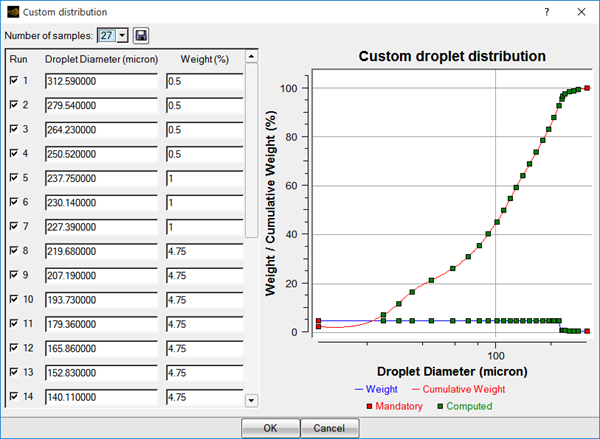Click the scroll up arrow of the table
This screenshot has width=600, height=439.
pyautogui.click(x=251, y=58)
